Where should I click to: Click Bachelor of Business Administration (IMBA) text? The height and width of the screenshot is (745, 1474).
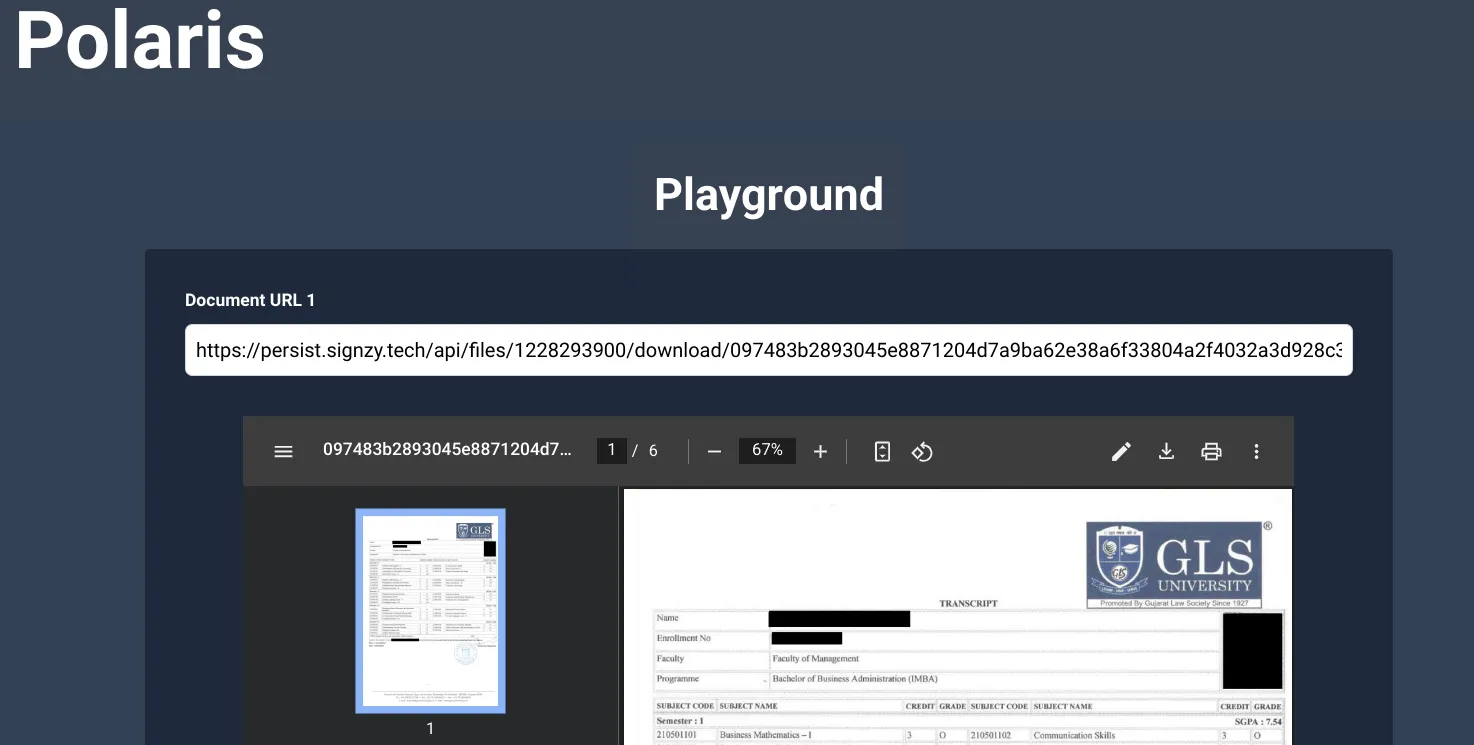[855, 679]
